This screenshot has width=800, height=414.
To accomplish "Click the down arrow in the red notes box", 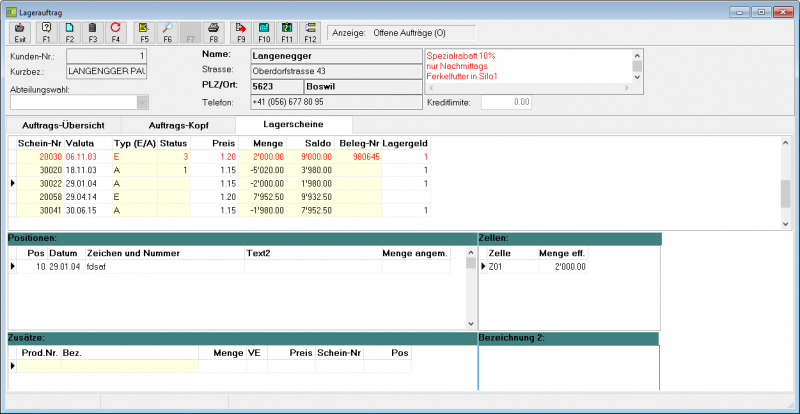I will pyautogui.click(x=637, y=77).
